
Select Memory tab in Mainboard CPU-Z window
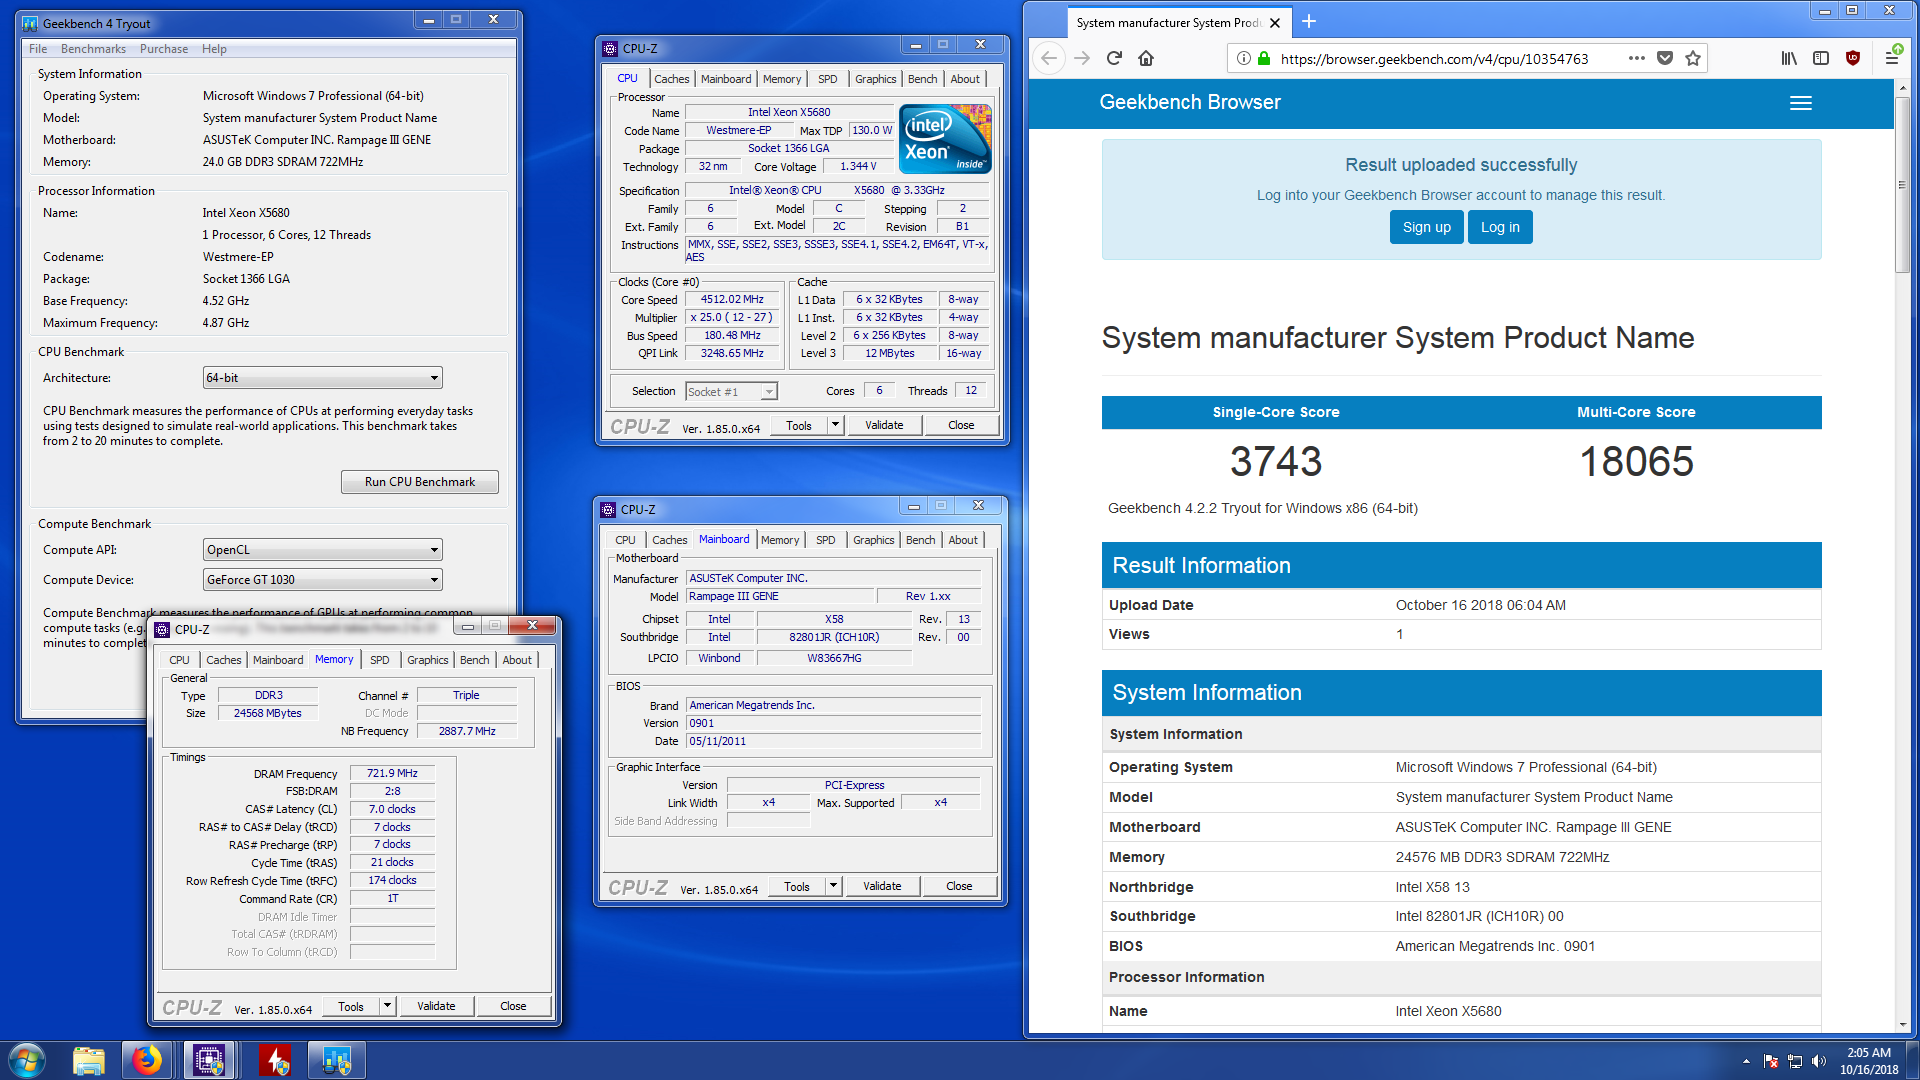tap(780, 540)
